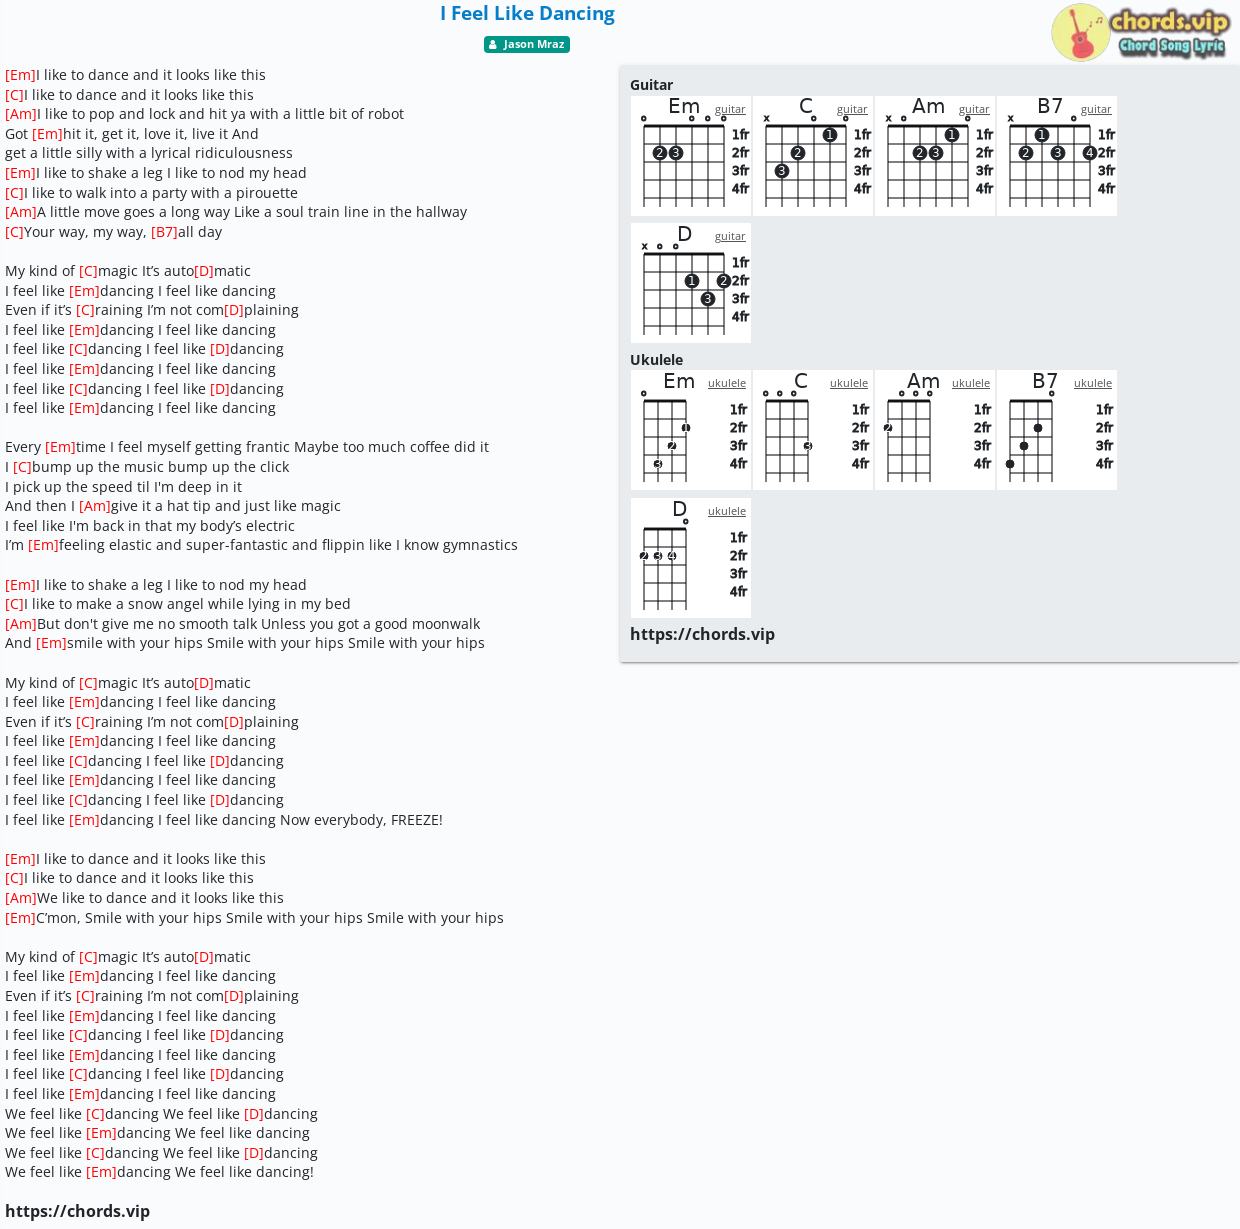Click [Em] in 'Got hit it, get it' line
1240x1229 pixels.
pos(47,134)
